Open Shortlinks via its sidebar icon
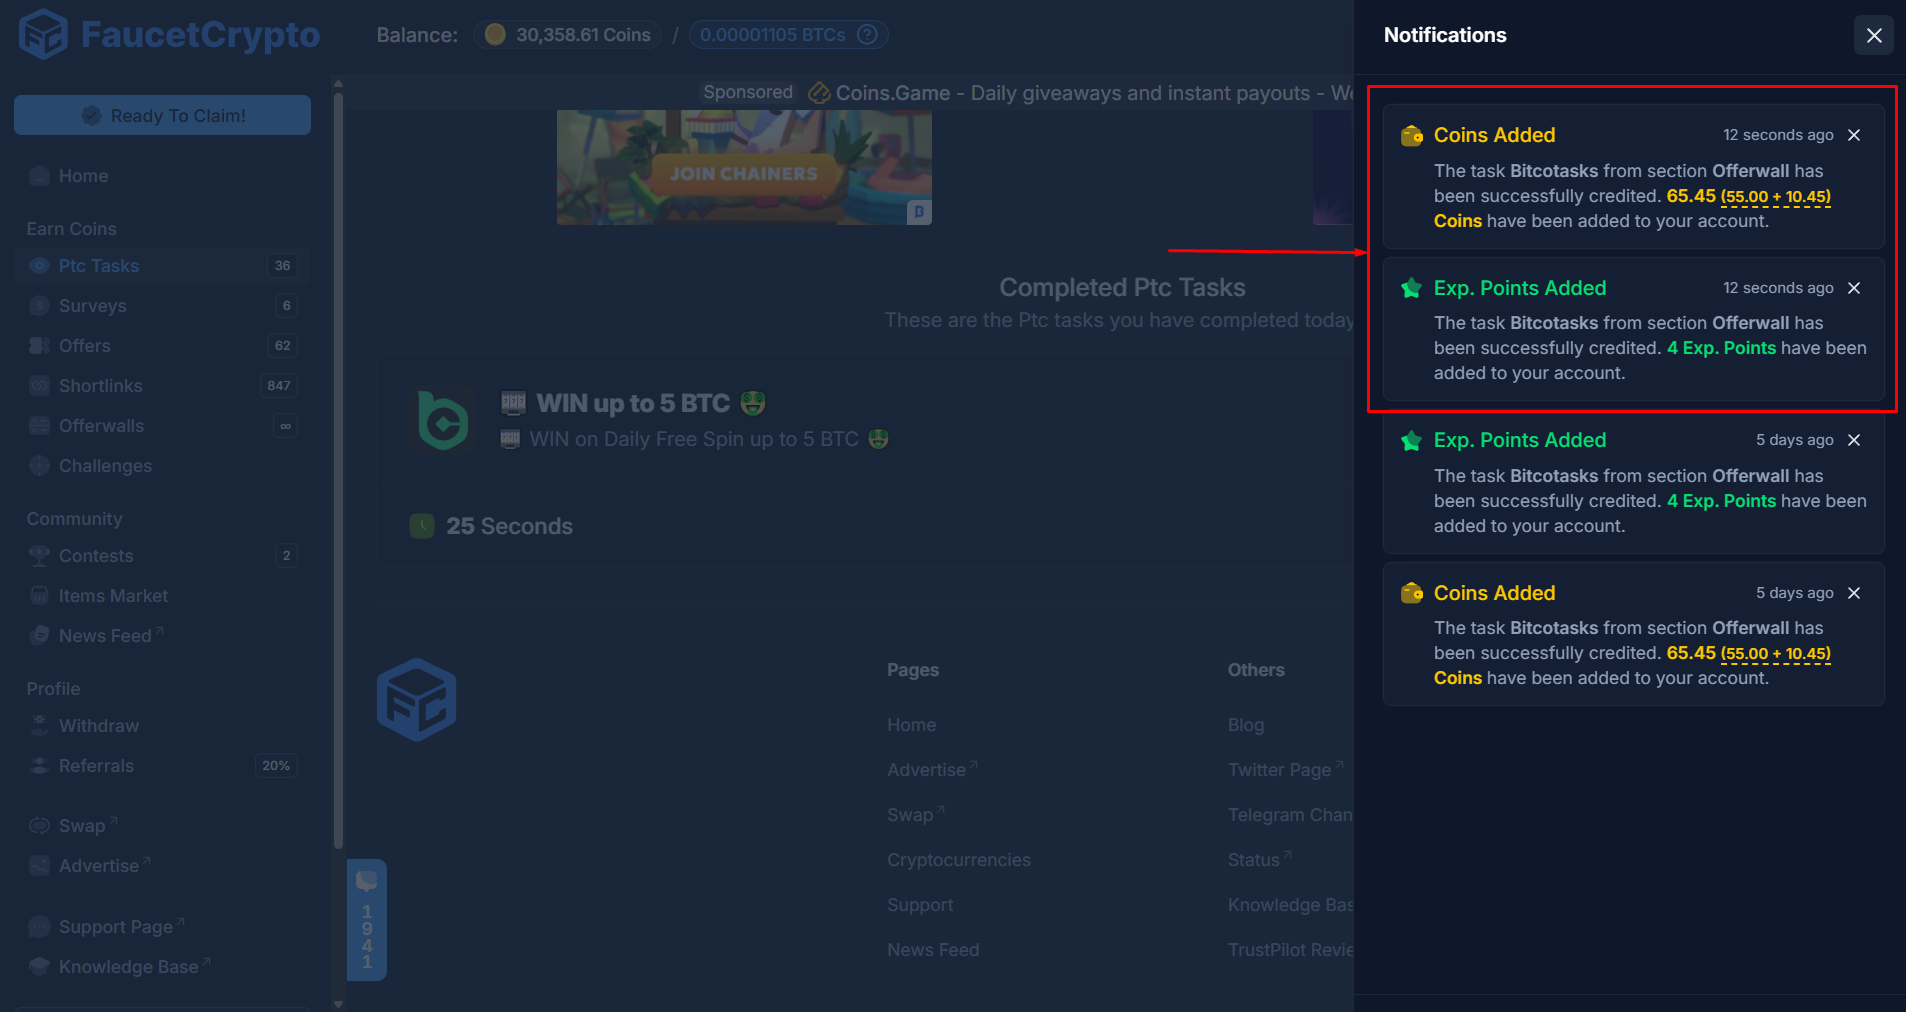 click(x=40, y=385)
